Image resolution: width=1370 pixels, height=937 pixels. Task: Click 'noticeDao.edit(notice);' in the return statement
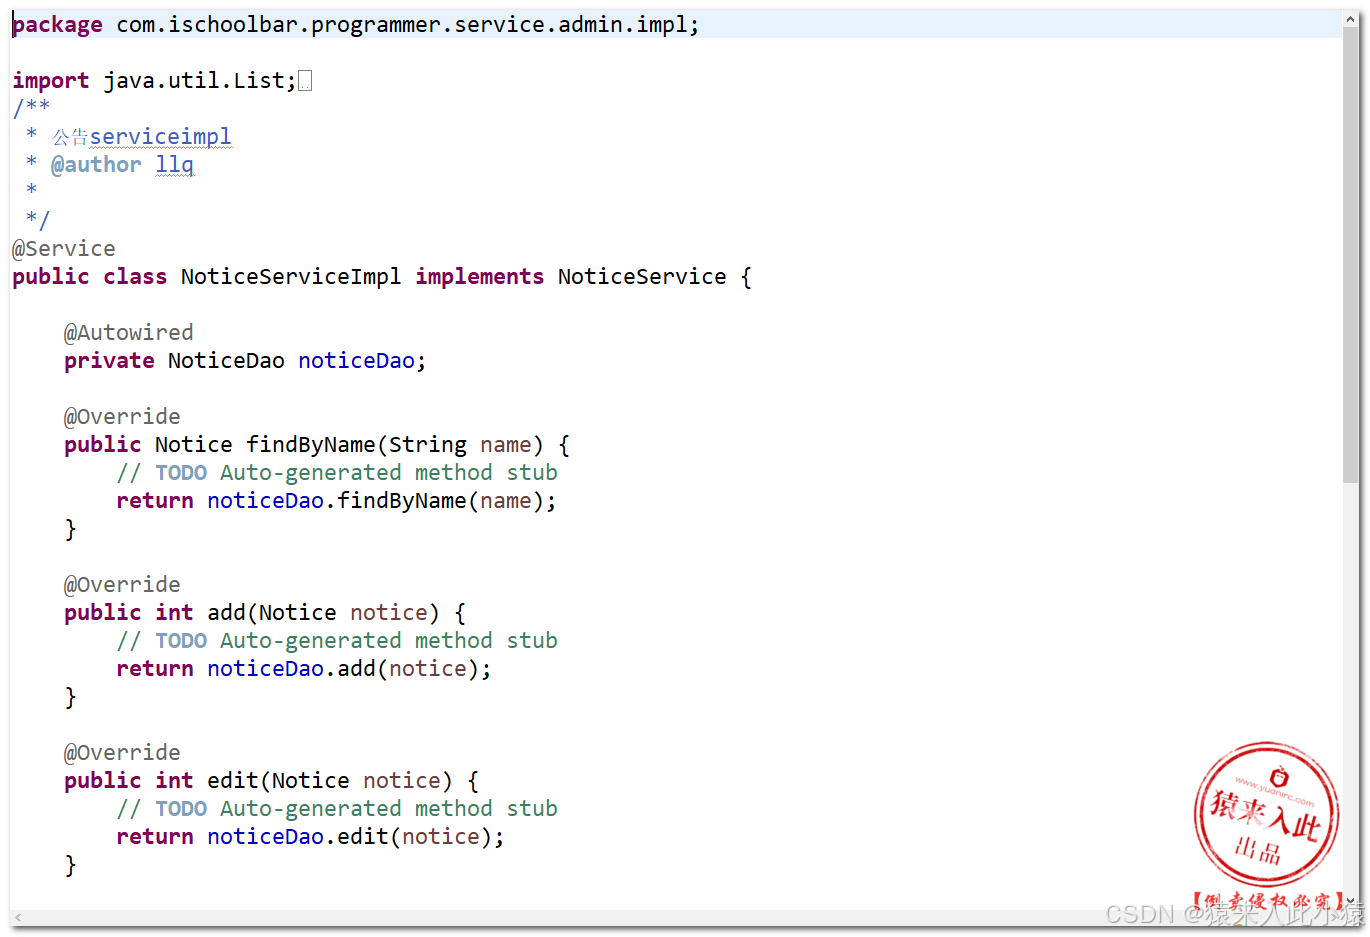(x=356, y=837)
